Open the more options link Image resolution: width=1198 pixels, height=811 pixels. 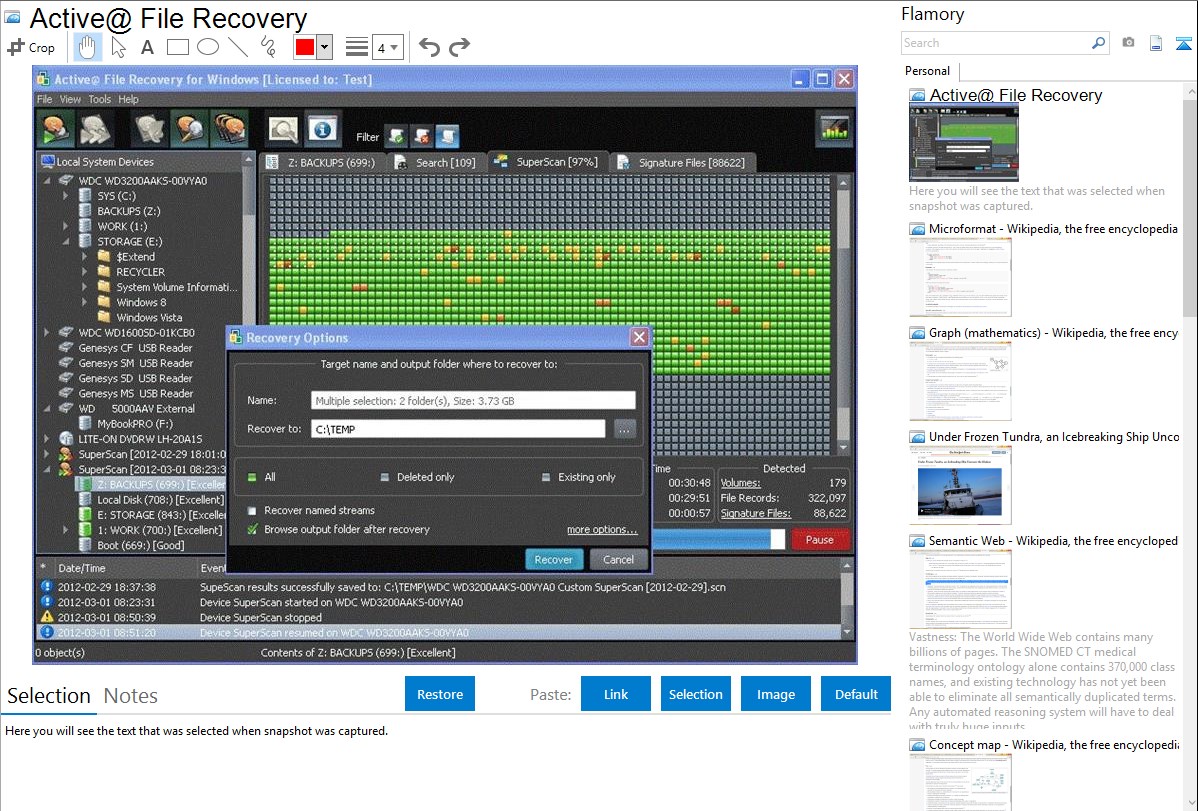click(x=602, y=530)
